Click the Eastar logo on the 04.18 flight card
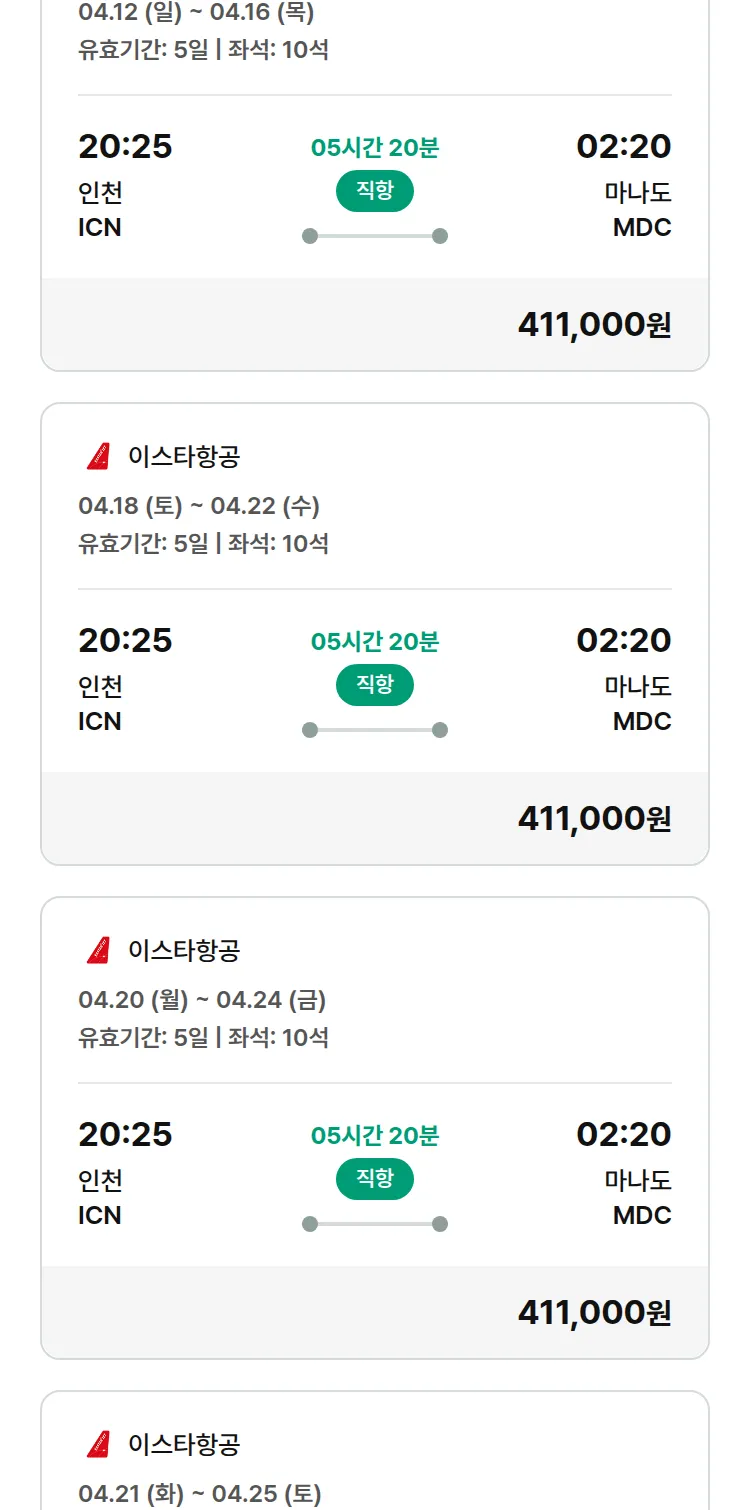This screenshot has height=1510, width=750. pos(98,457)
